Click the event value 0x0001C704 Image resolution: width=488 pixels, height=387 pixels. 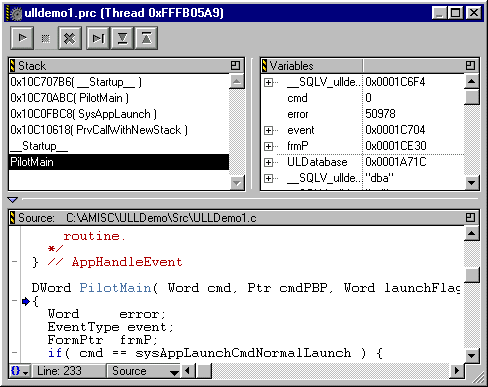[395, 130]
